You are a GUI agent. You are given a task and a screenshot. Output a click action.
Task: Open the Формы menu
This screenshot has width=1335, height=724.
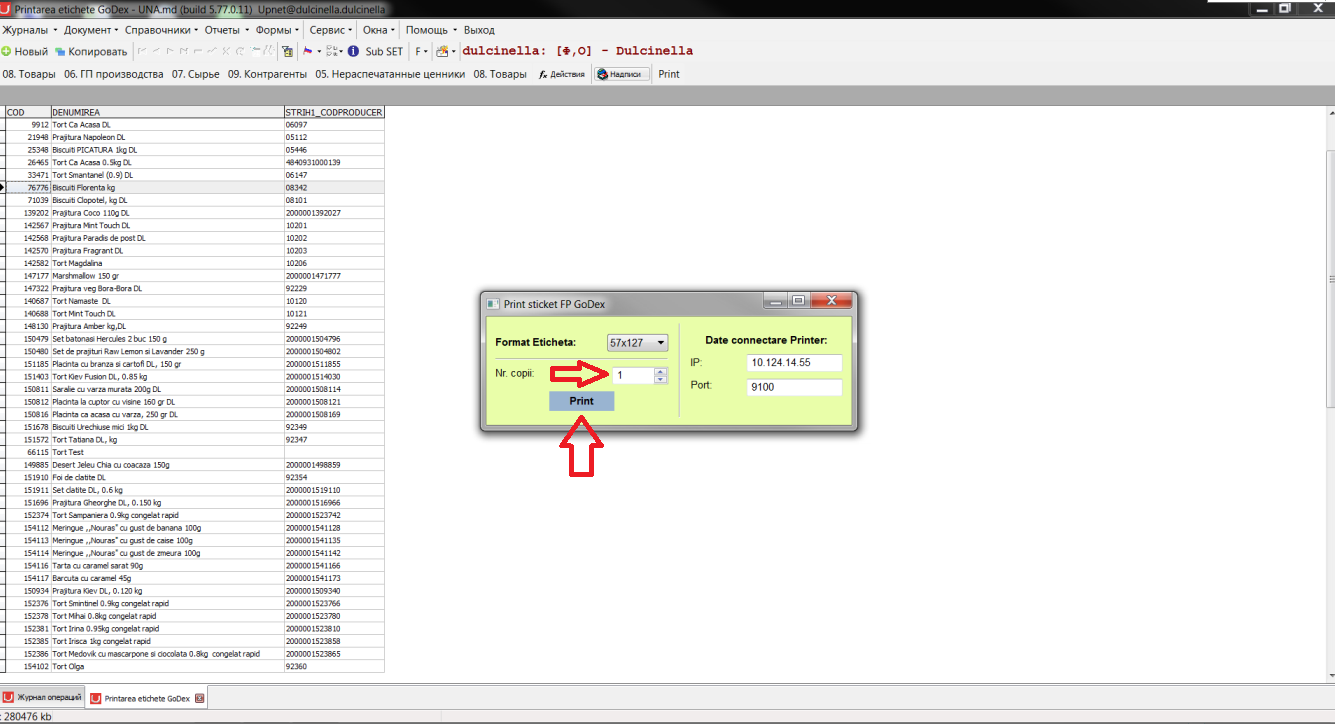[277, 30]
